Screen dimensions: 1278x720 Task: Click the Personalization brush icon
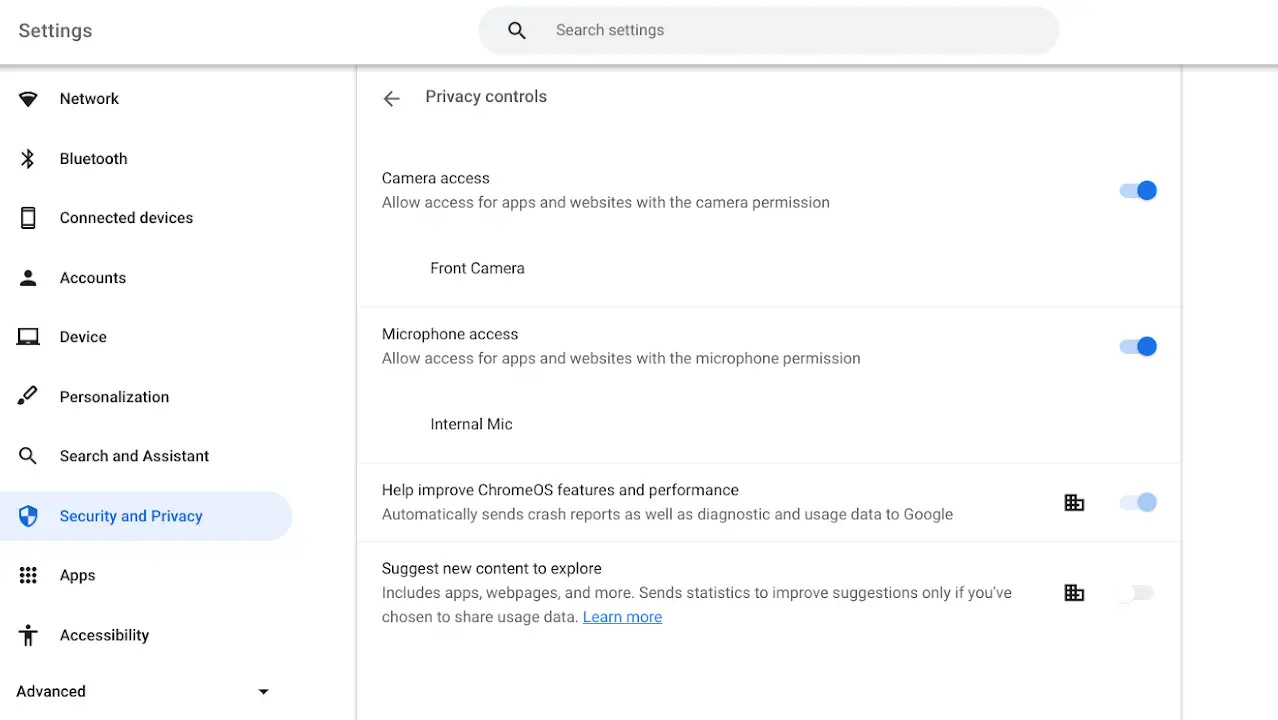(28, 396)
